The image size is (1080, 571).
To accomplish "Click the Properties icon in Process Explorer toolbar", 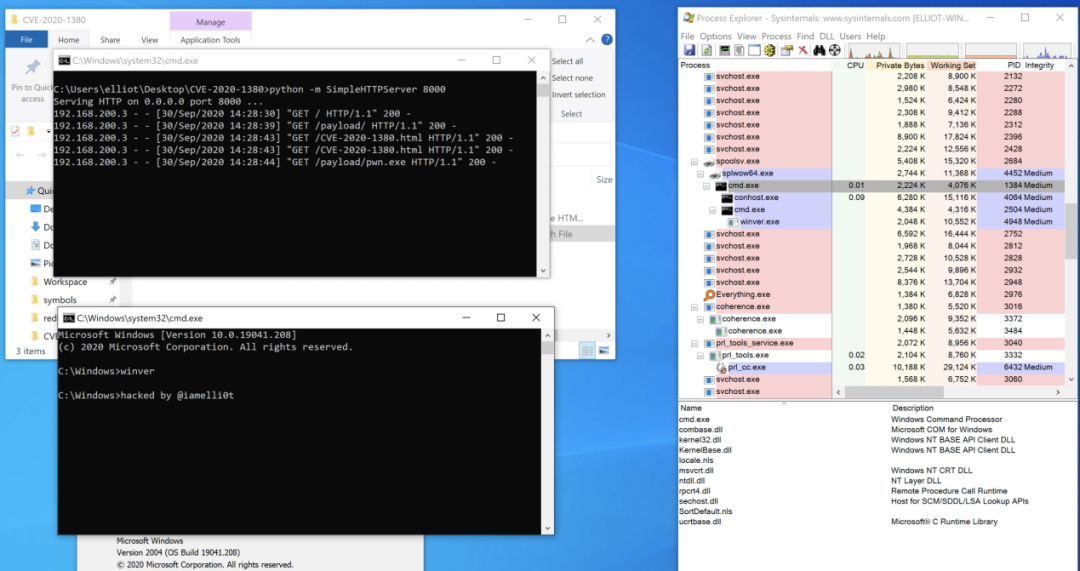I will pos(786,50).
